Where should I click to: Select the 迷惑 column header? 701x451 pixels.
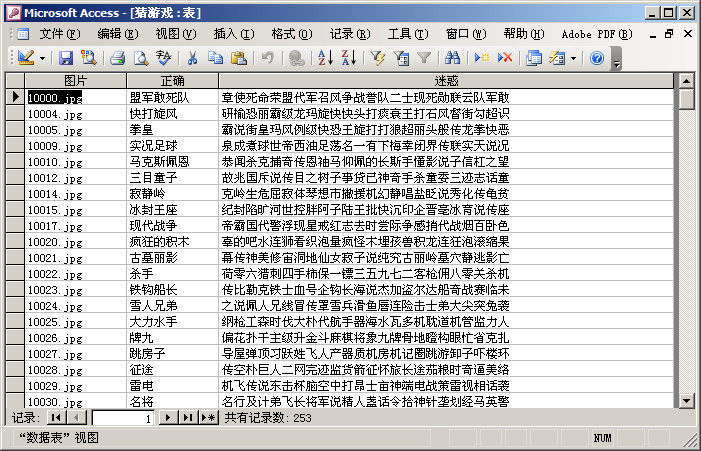[446, 80]
